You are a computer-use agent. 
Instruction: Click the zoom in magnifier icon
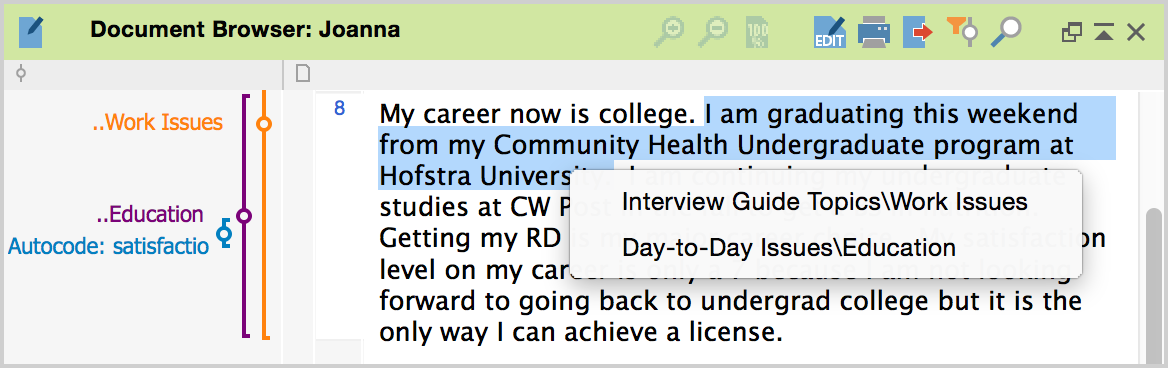coord(669,31)
